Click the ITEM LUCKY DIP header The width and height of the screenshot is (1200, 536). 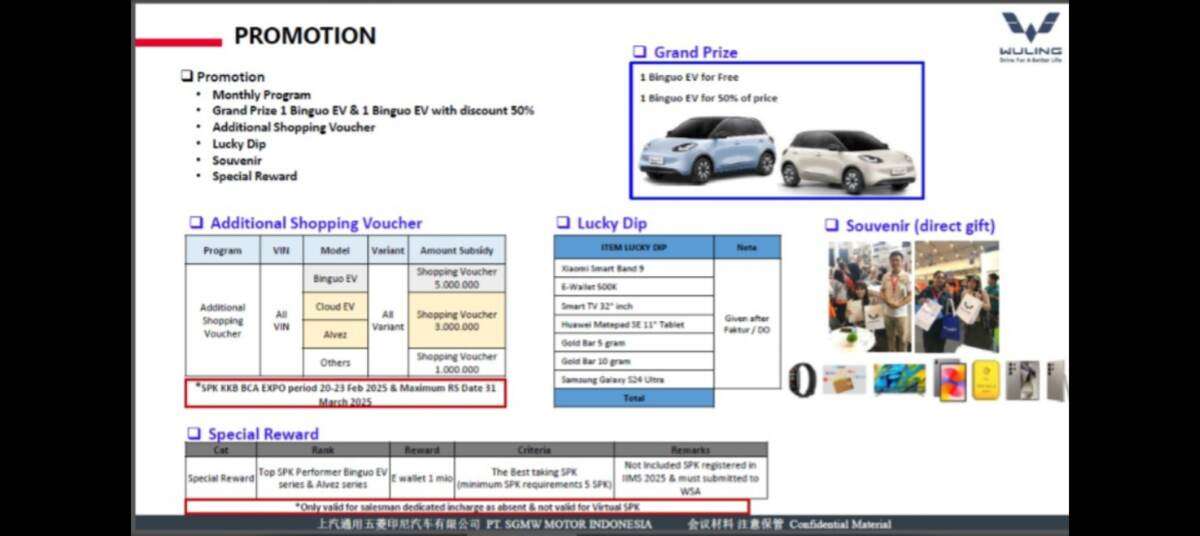pos(634,247)
